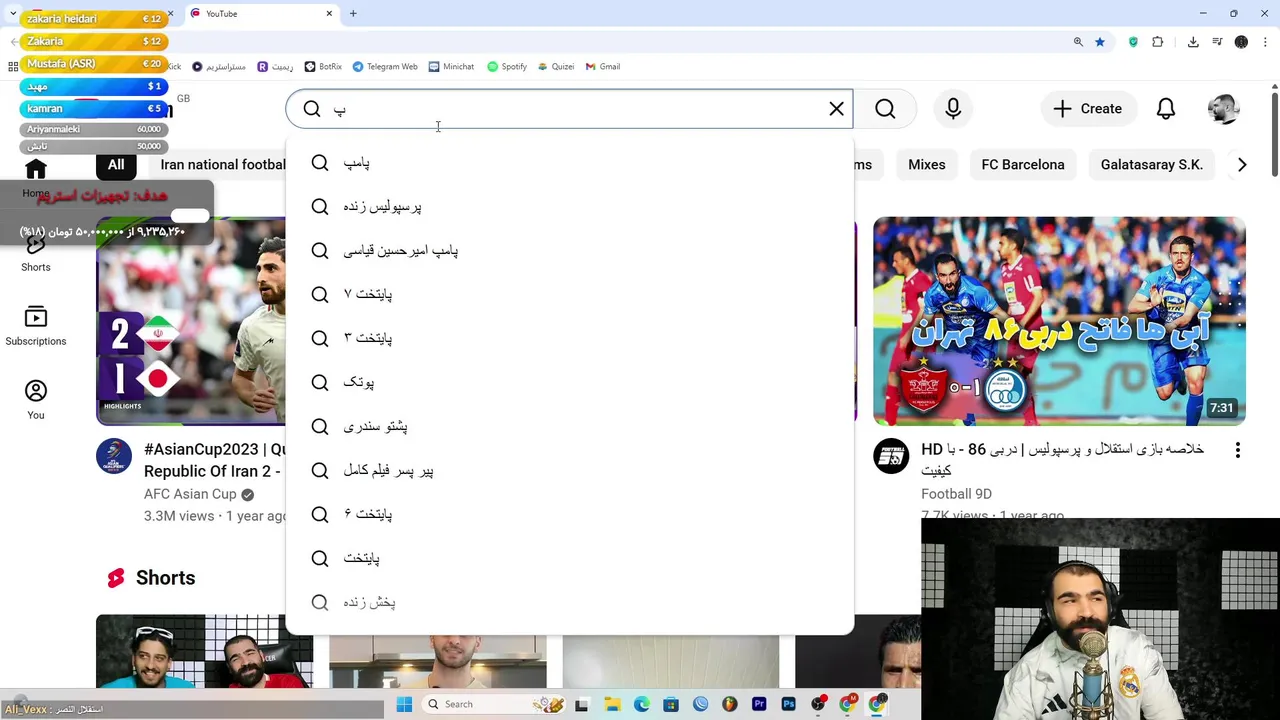
Task: Select the All filter chip
Action: click(x=116, y=165)
